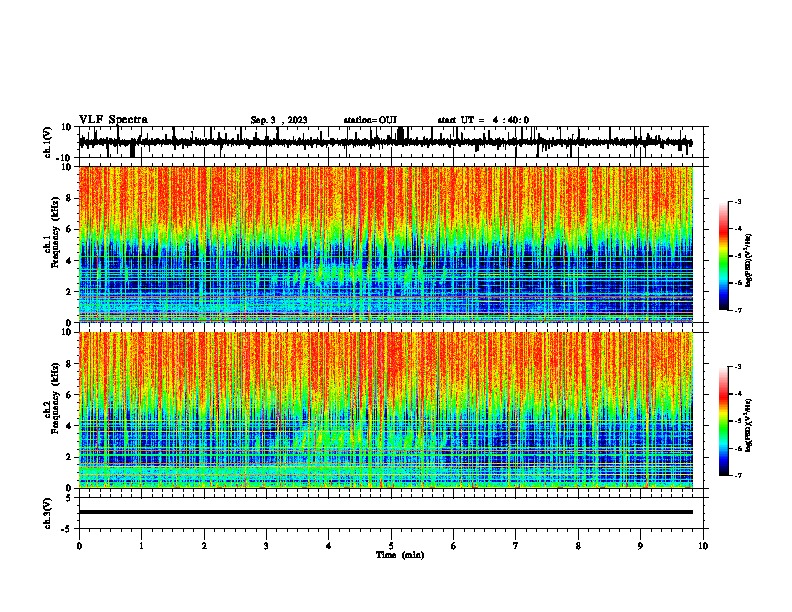Click the ch.1 spectrogram "8" kHz tick label
This screenshot has height=612, width=792.
tap(70, 198)
